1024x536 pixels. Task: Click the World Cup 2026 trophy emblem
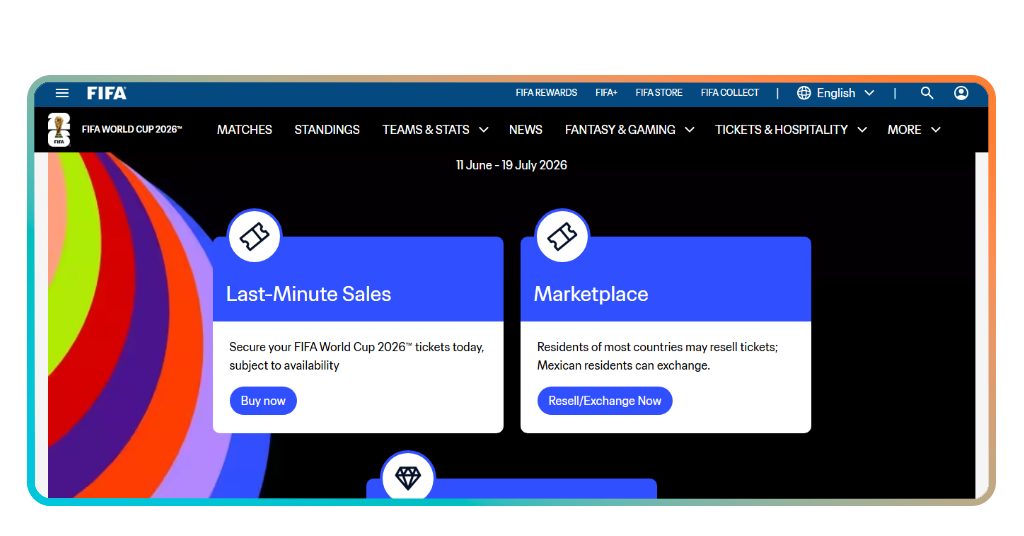point(59,129)
